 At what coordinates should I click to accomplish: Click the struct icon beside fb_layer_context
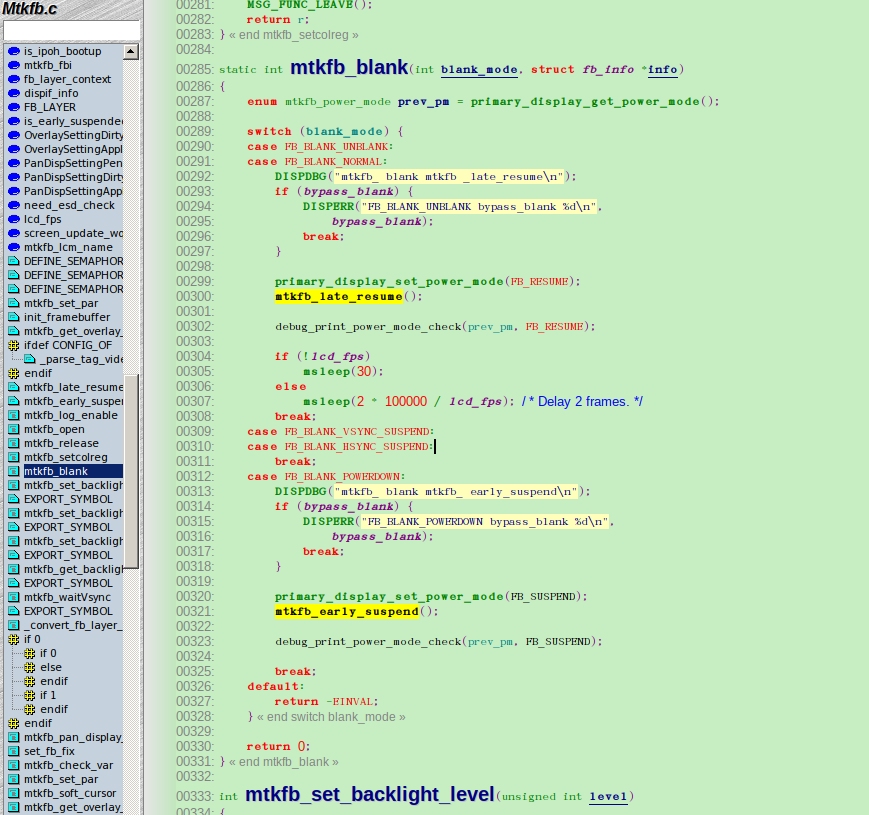[x=11, y=79]
